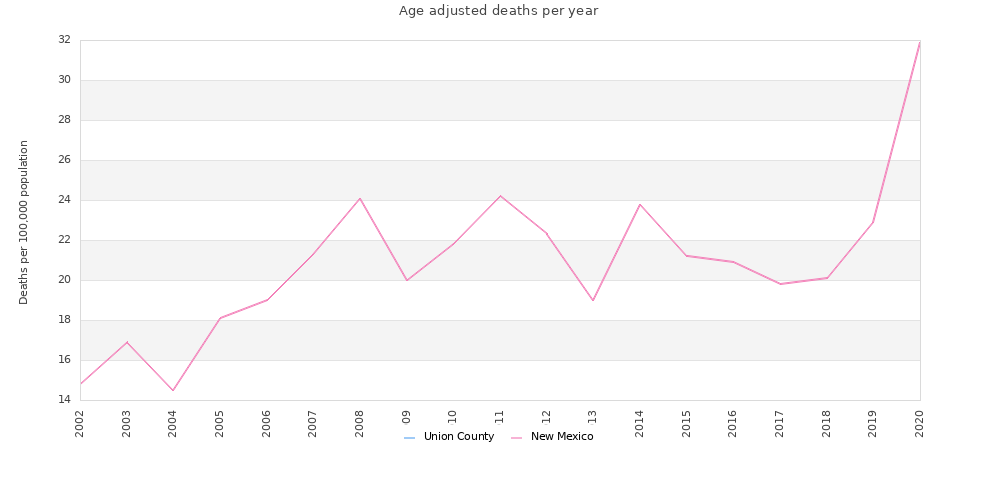Click the 2020 peak data point
Image resolution: width=1000 pixels, height=500 pixels.
click(920, 42)
